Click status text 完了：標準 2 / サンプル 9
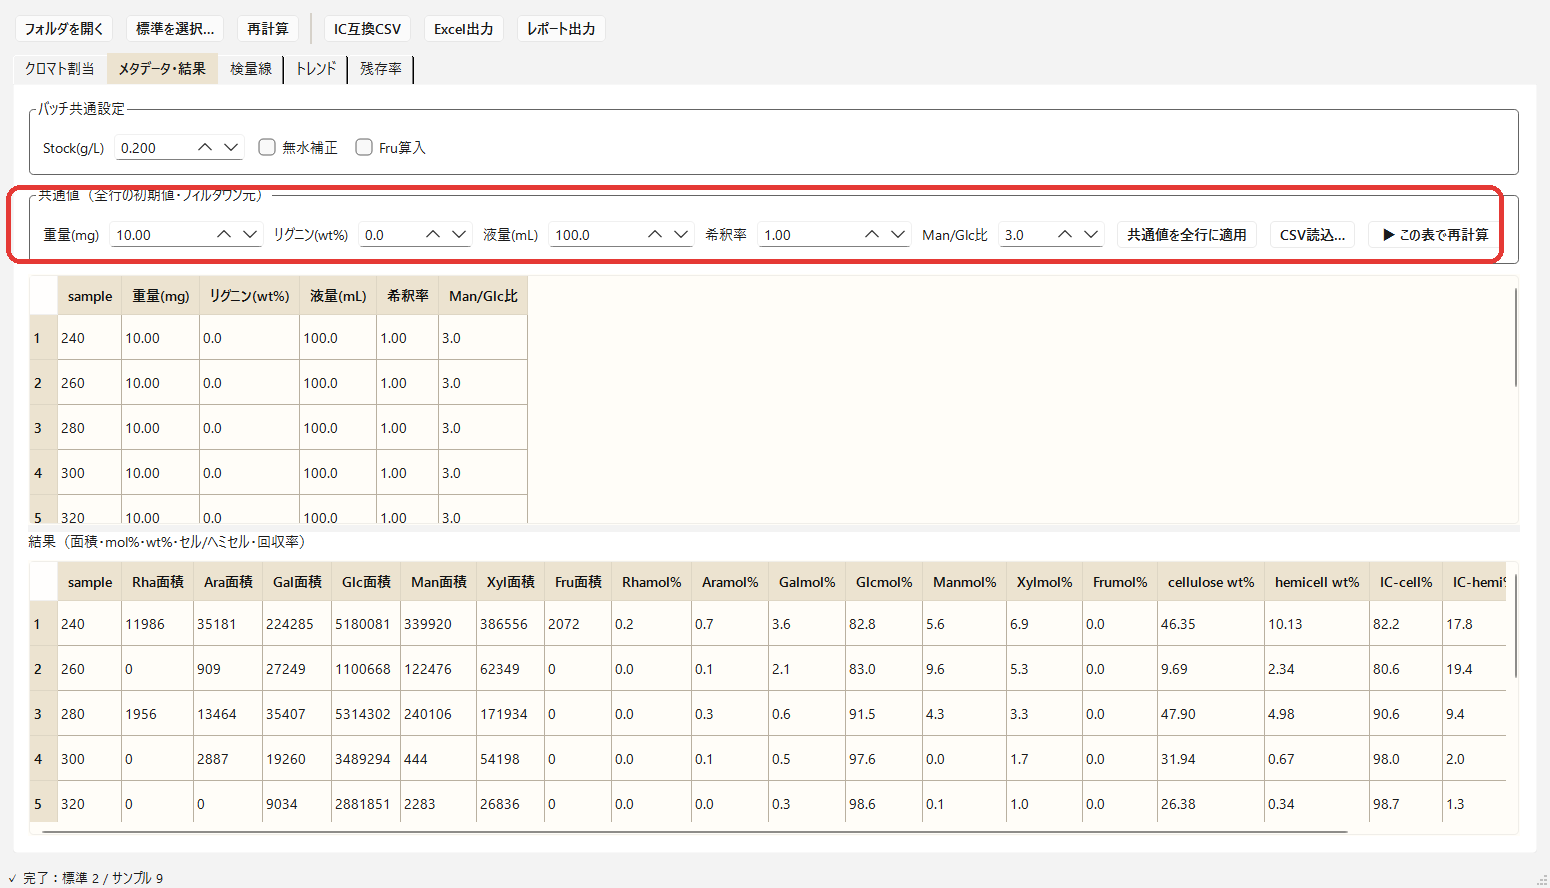The image size is (1550, 888). tap(92, 878)
